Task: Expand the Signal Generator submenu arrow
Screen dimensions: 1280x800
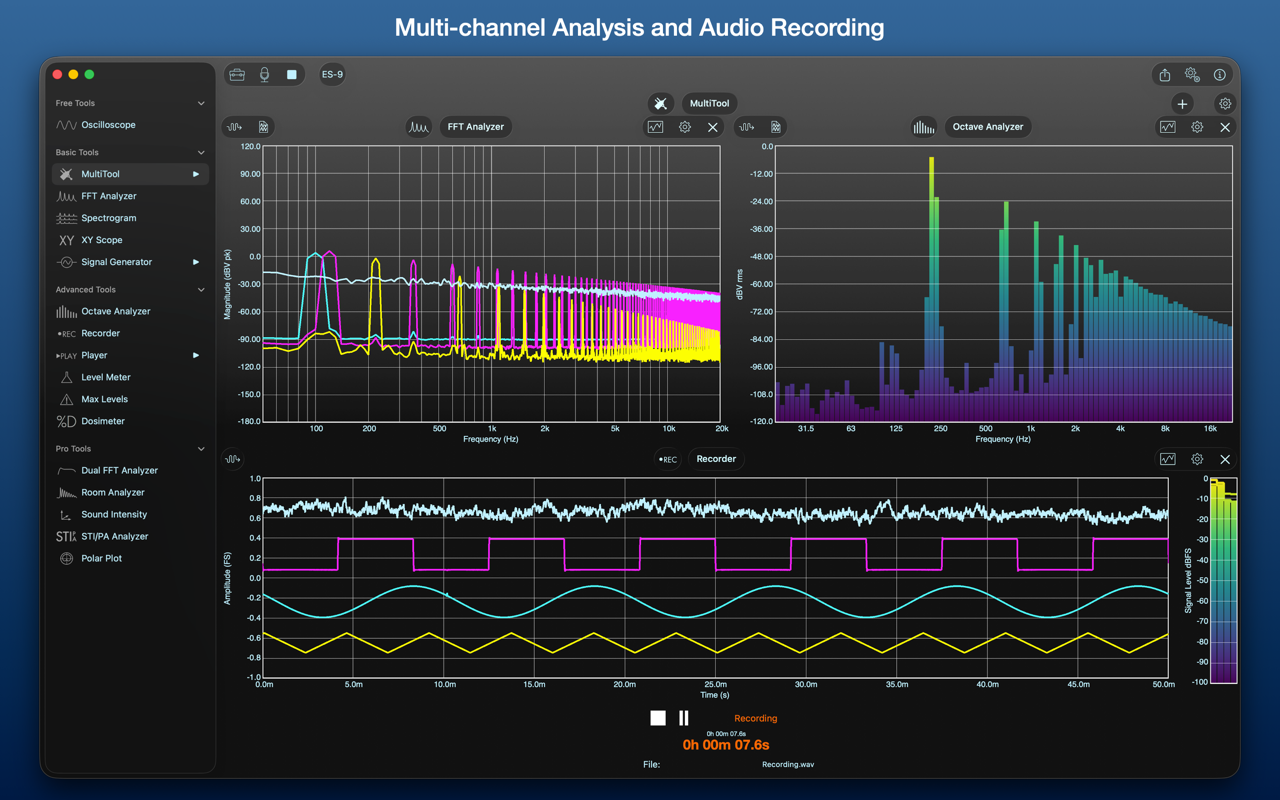Action: pos(196,262)
